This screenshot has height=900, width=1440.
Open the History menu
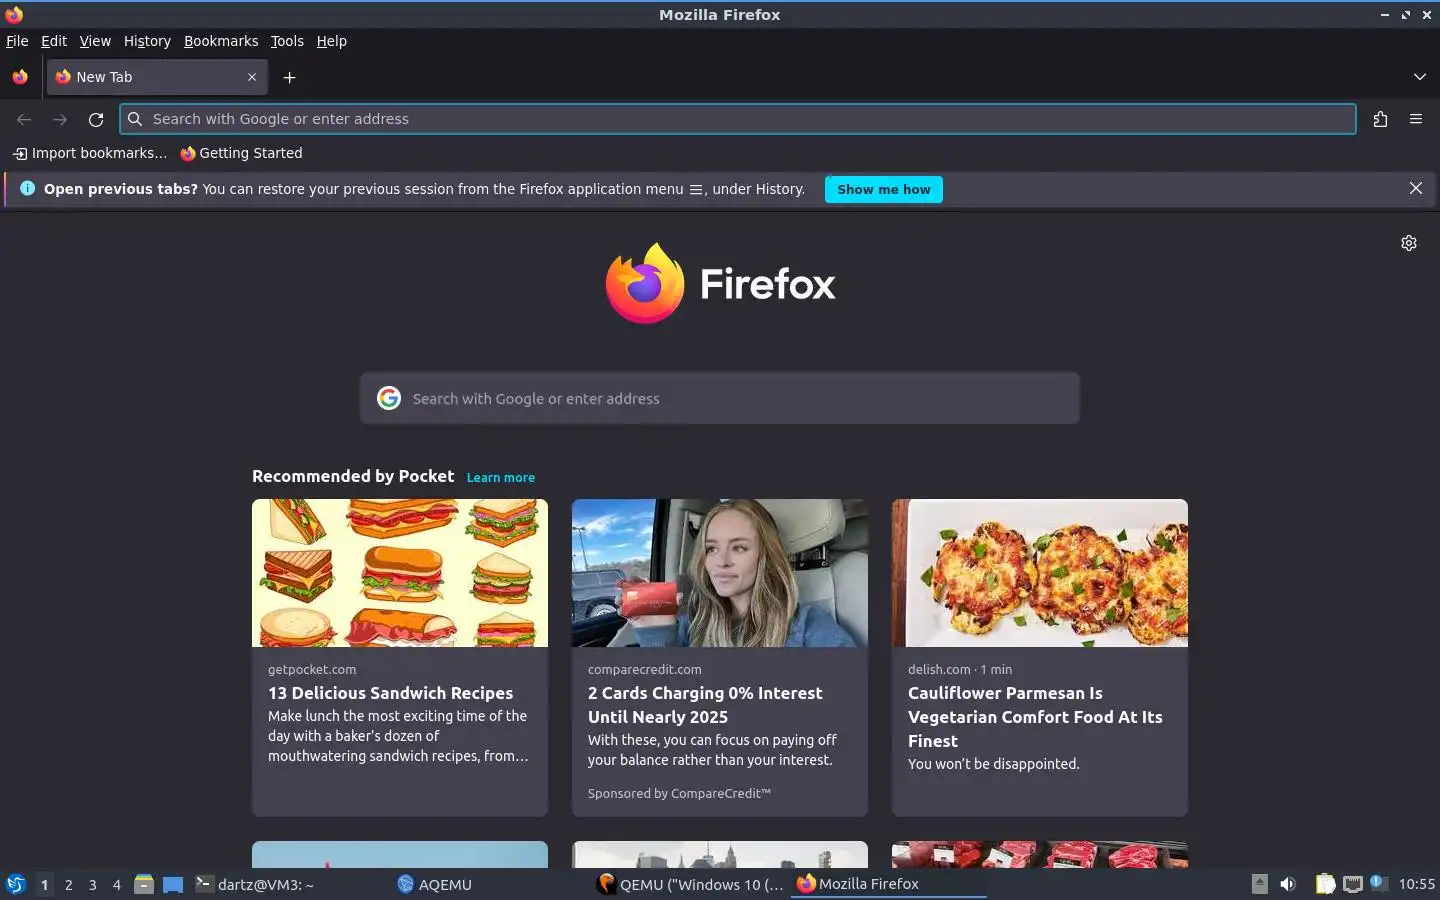[x=147, y=41]
